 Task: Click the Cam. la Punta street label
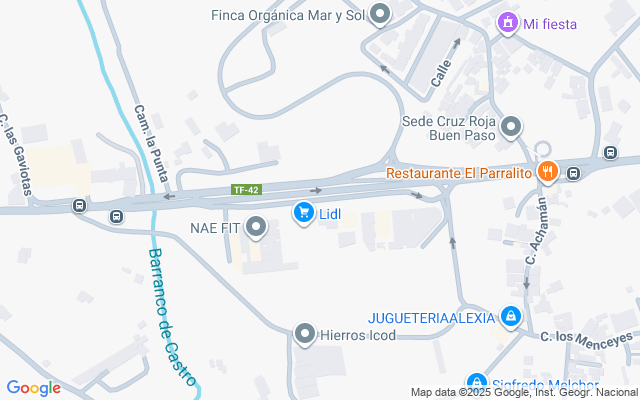tap(151, 144)
